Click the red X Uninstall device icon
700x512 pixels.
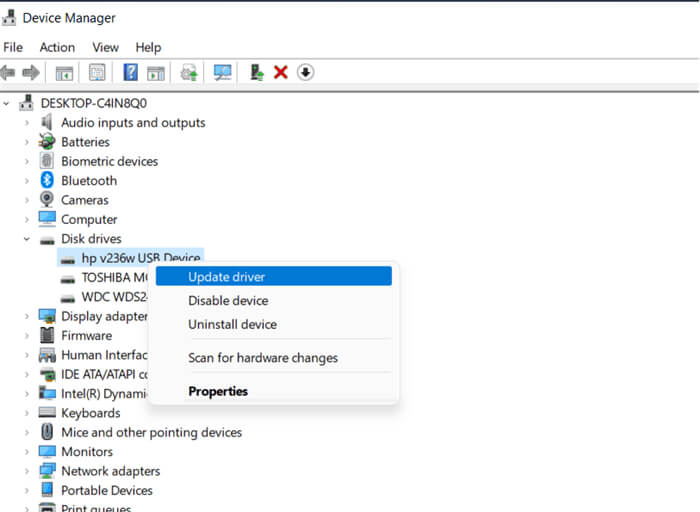(281, 72)
